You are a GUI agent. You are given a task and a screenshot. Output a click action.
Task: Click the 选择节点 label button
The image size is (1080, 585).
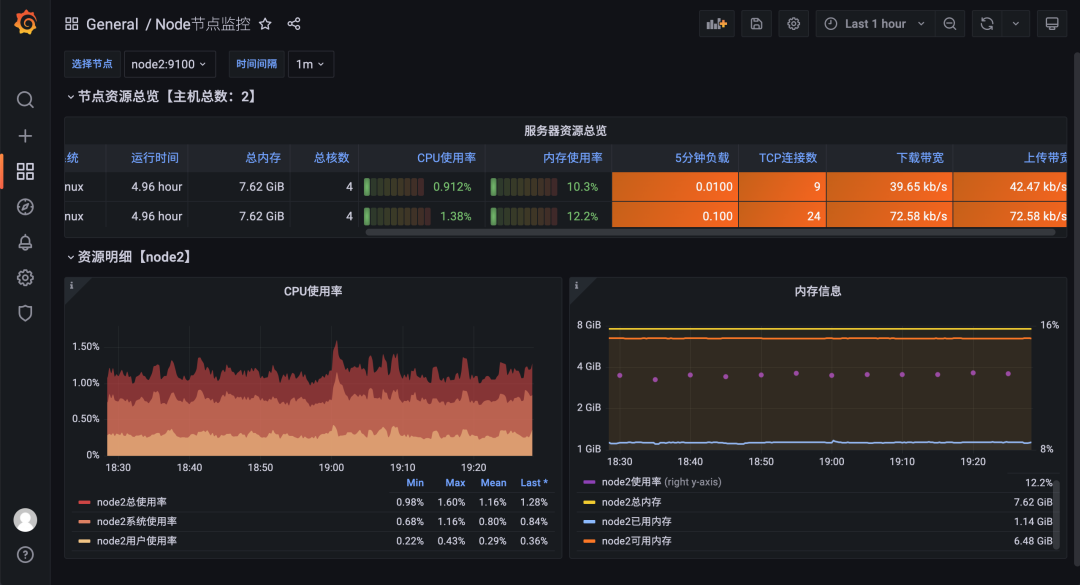92,63
